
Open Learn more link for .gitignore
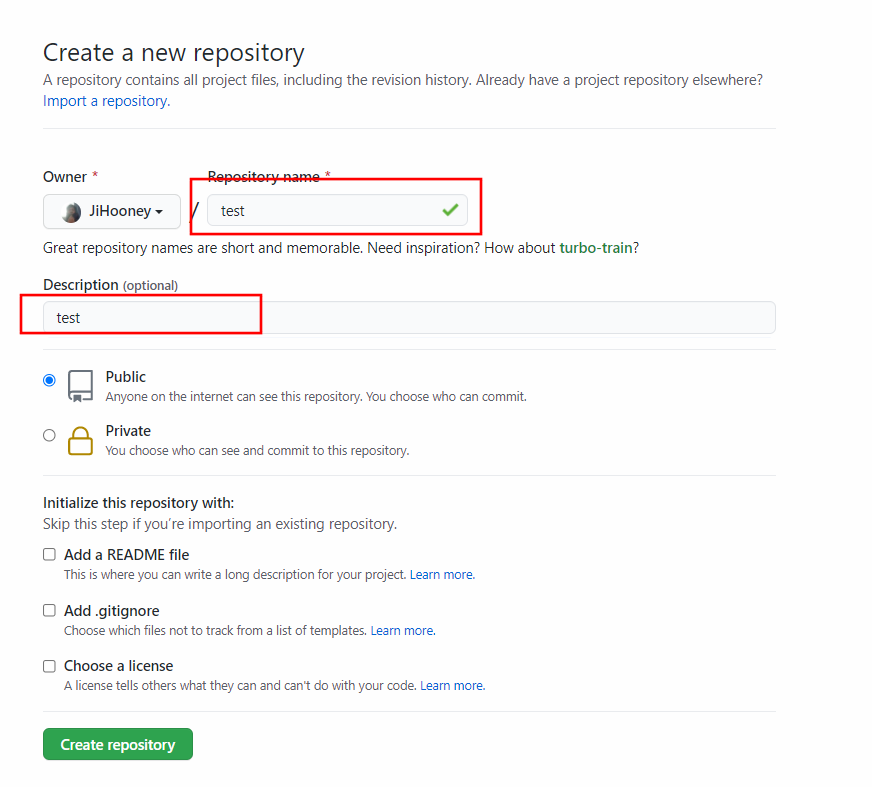coord(403,631)
